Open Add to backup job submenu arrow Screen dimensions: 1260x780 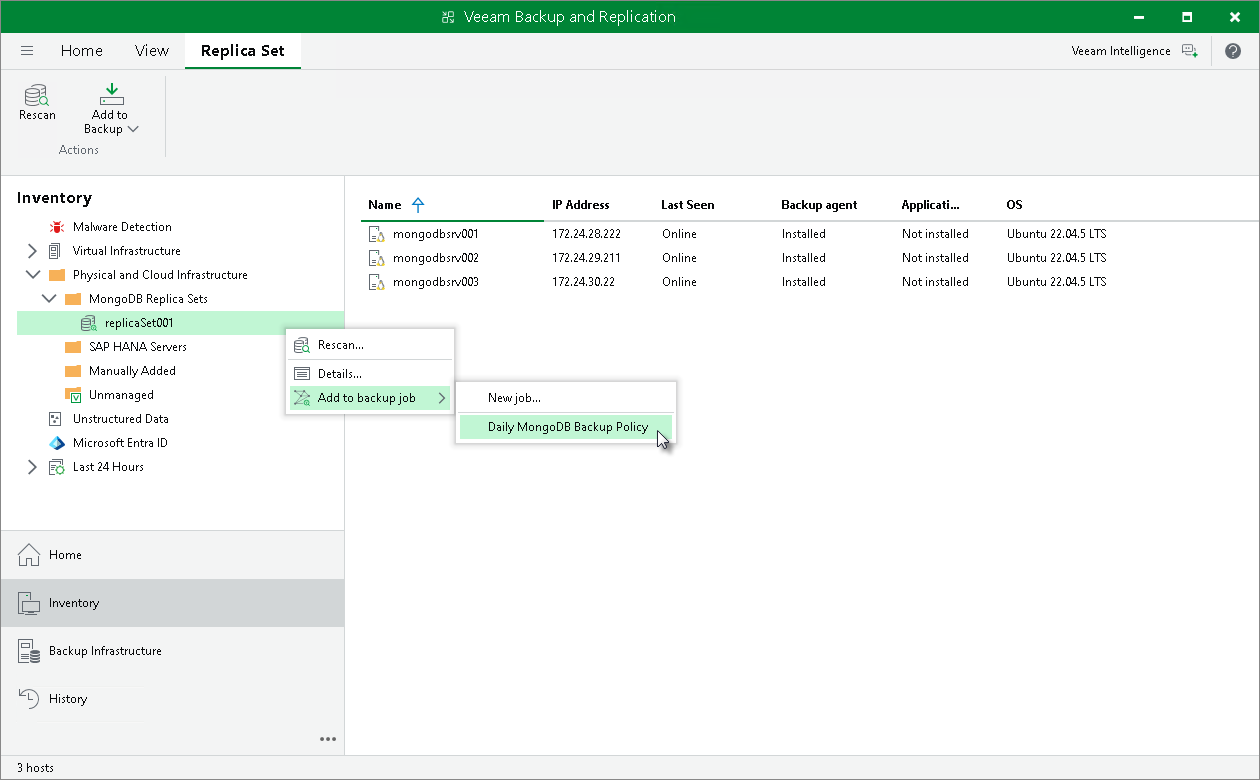pos(442,398)
